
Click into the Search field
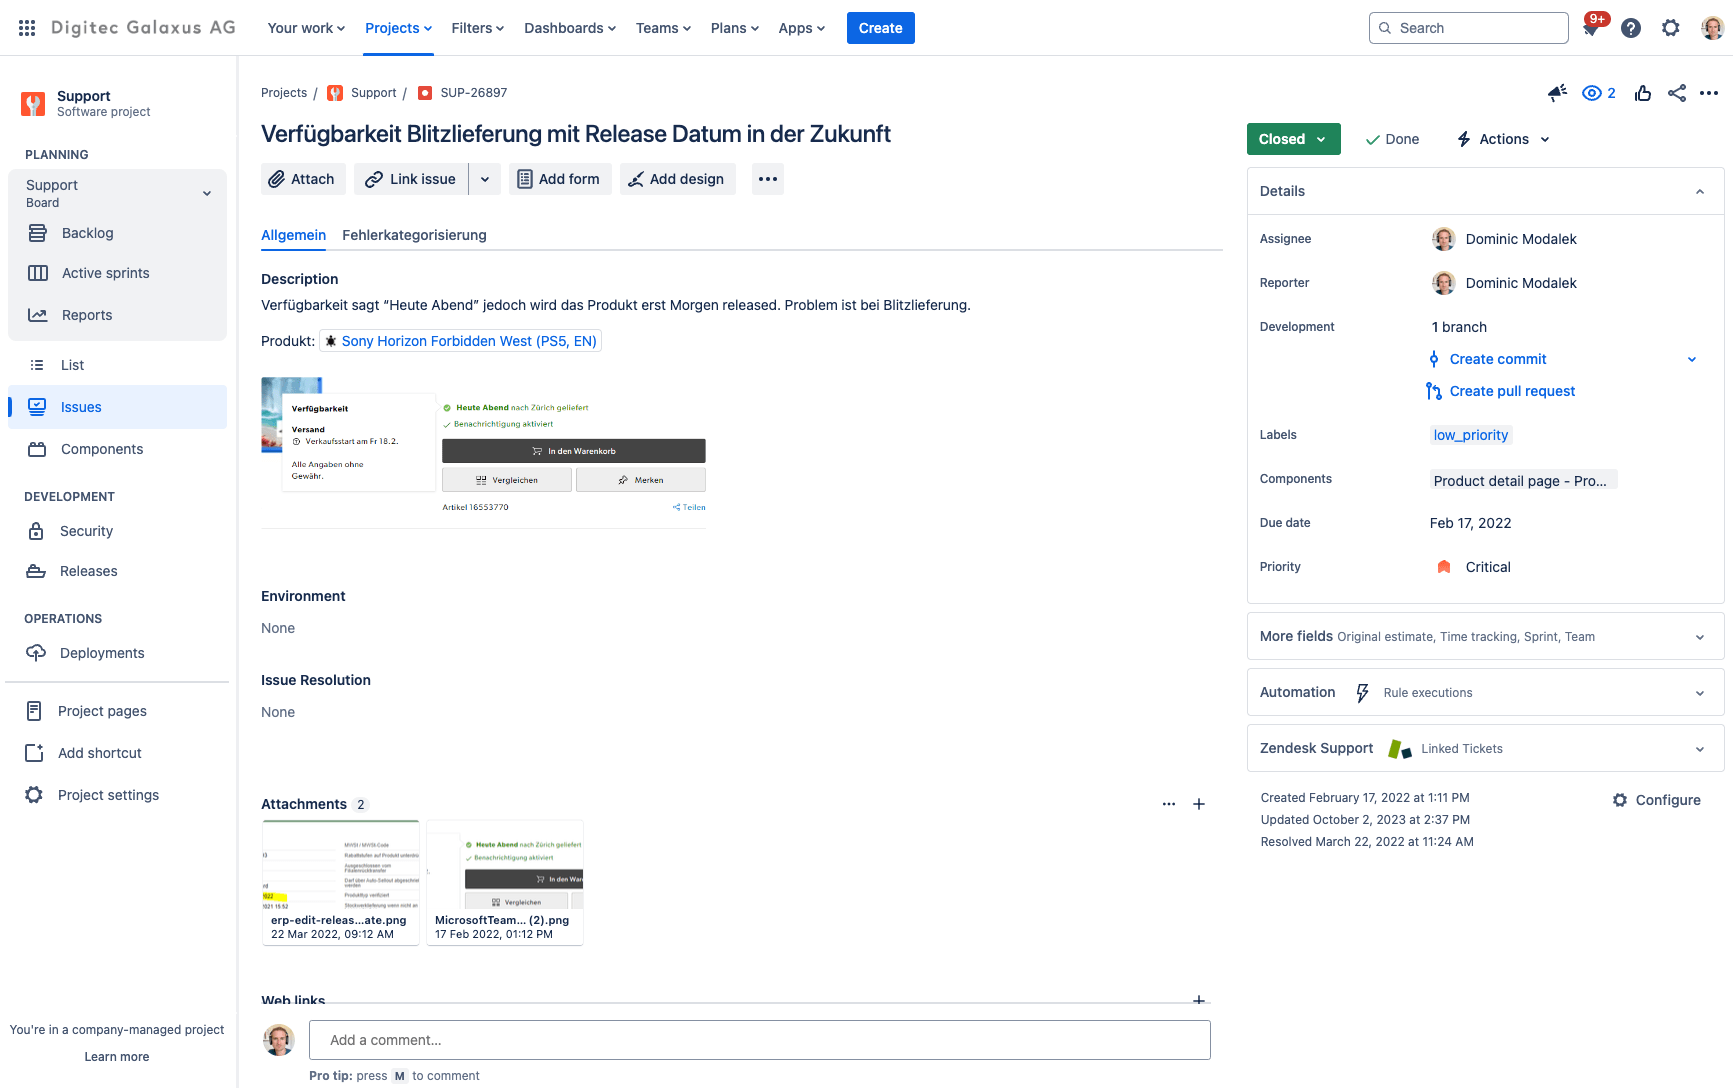1468,28
